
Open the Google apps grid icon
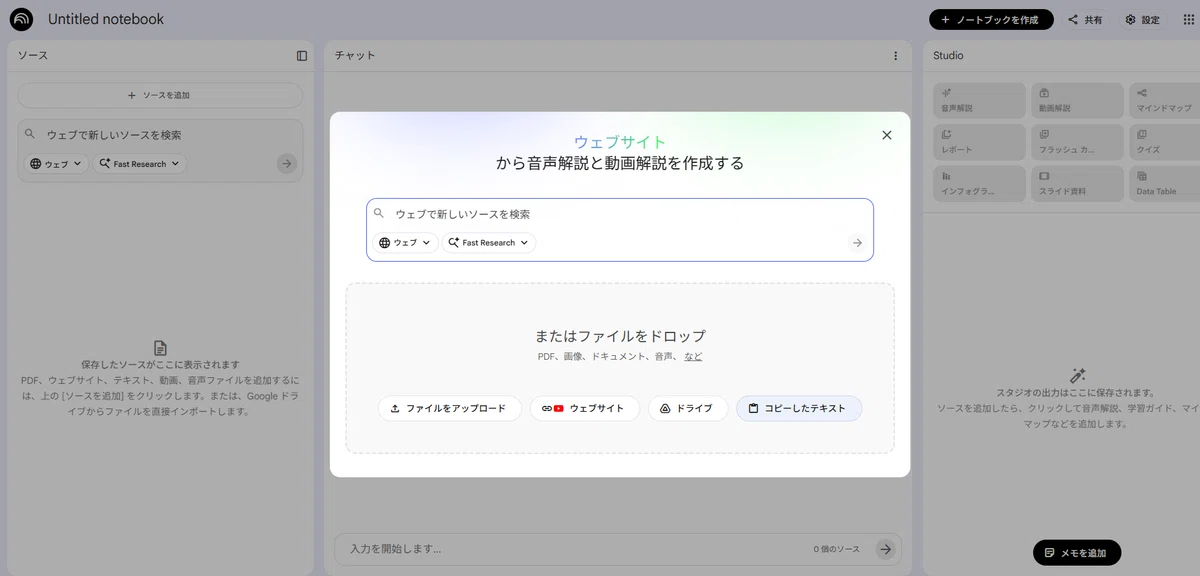pos(1188,20)
